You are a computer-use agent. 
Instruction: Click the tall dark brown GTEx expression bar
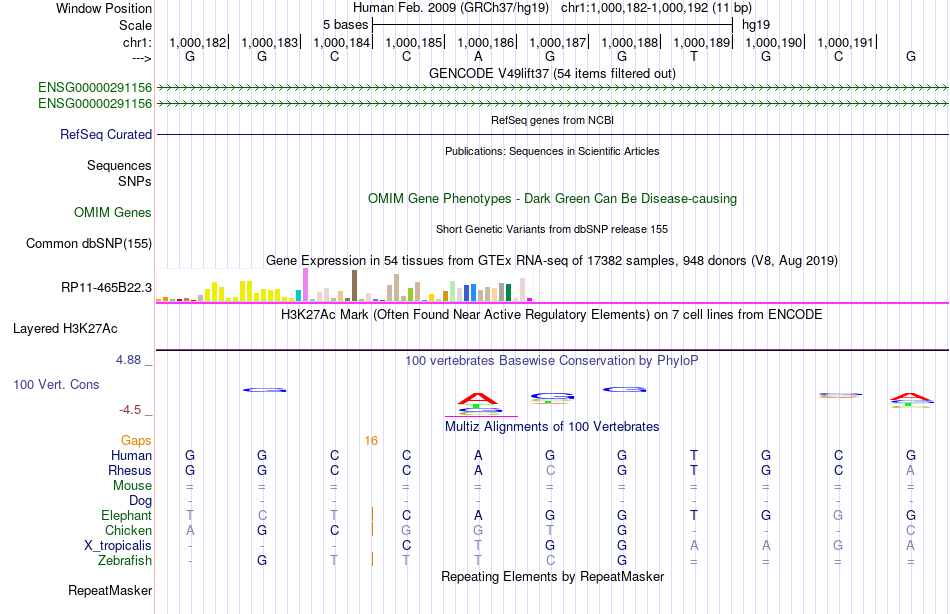[354, 285]
